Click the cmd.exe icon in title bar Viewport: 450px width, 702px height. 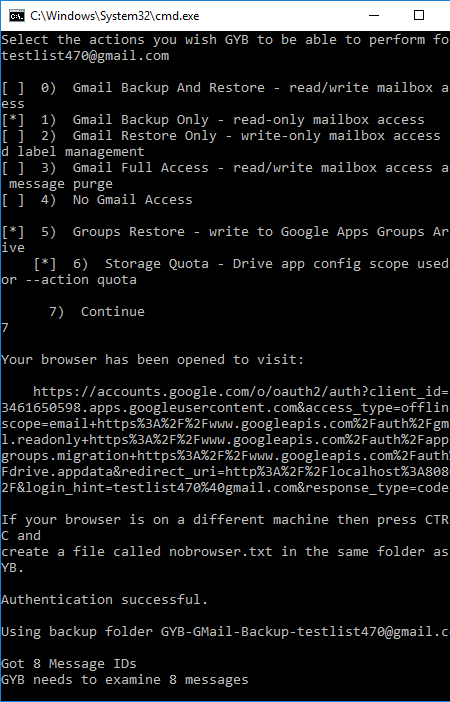click(x=17, y=16)
